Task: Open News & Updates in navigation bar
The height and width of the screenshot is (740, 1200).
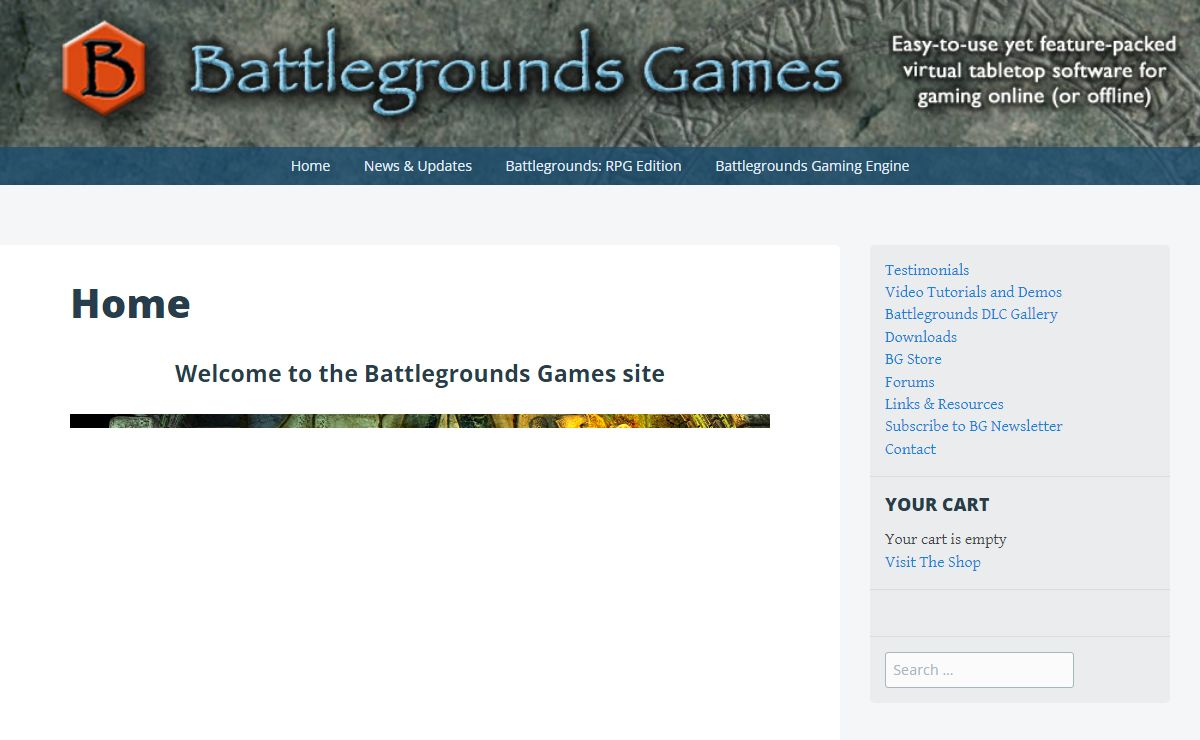Action: click(x=418, y=166)
